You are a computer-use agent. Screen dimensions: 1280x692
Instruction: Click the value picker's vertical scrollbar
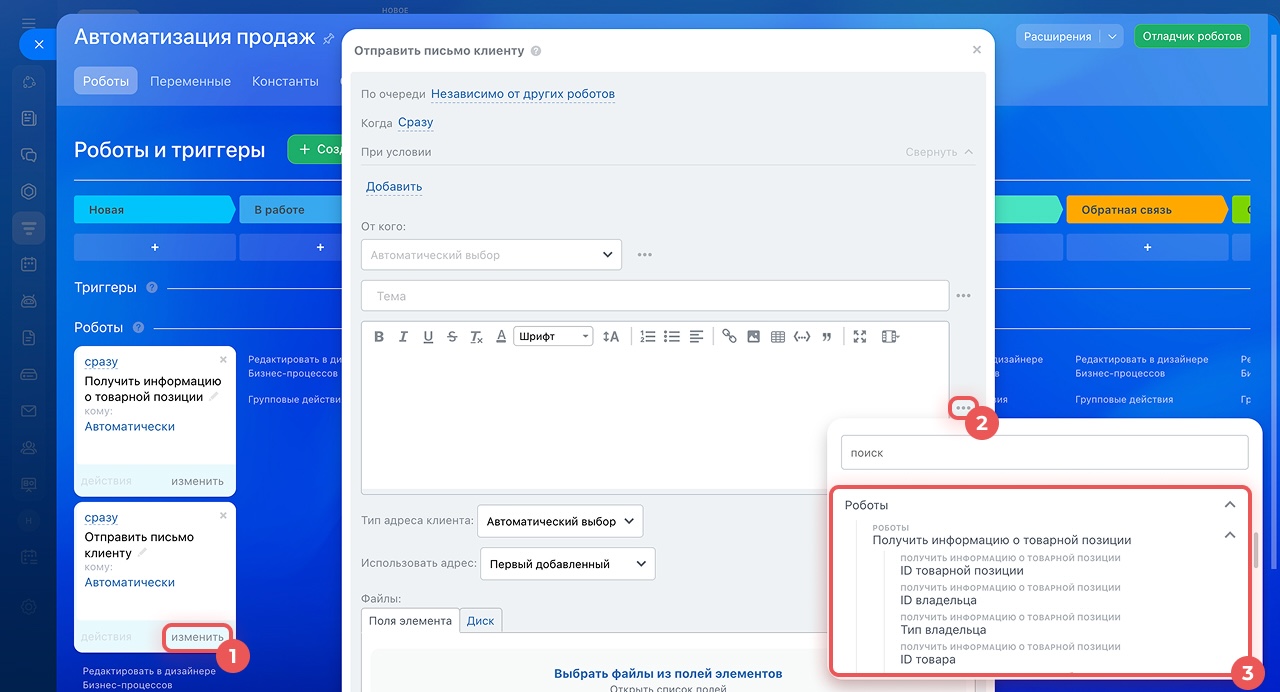point(1256,549)
